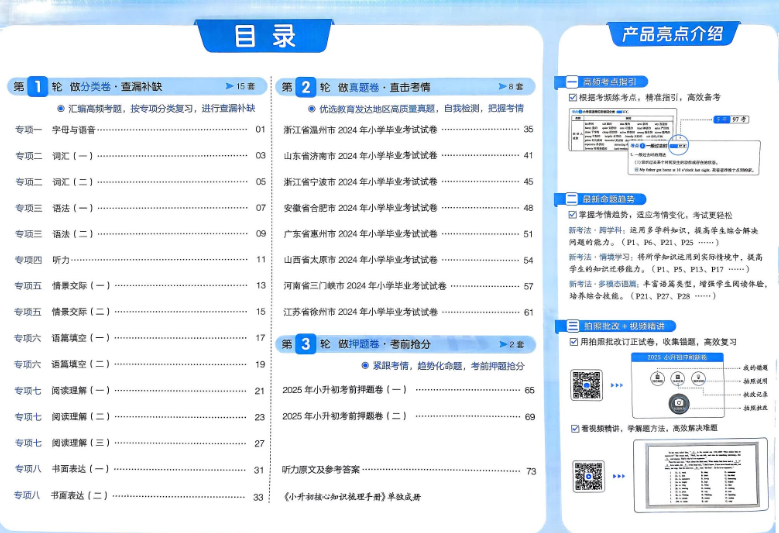Screen dimensions: 779x533
Task: Open 山东省济南市 2024年小学毕业考试试卷
Action: coord(408,155)
